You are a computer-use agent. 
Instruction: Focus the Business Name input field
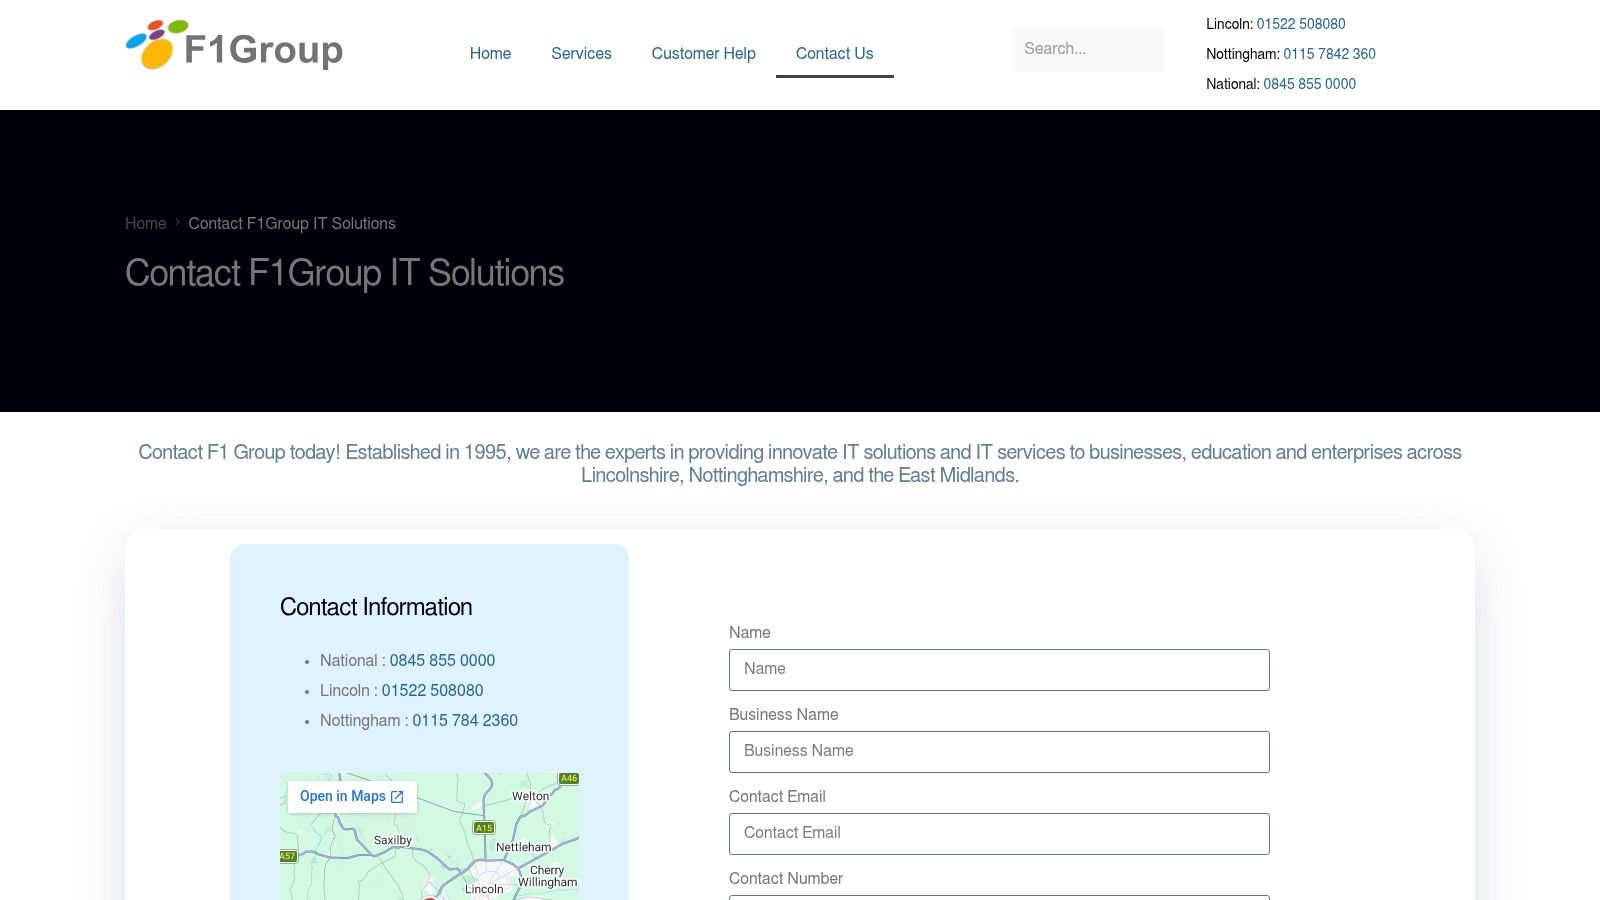point(999,752)
